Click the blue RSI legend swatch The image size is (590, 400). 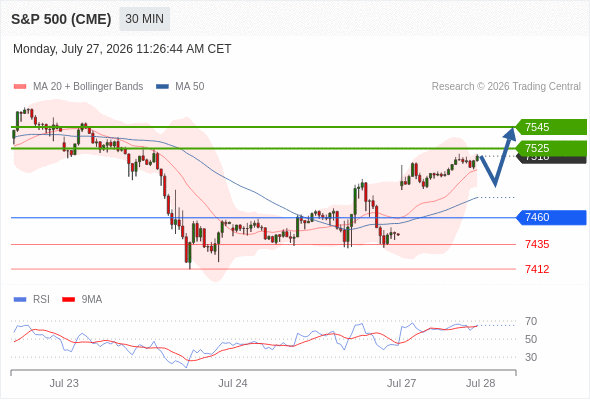[x=20, y=300]
